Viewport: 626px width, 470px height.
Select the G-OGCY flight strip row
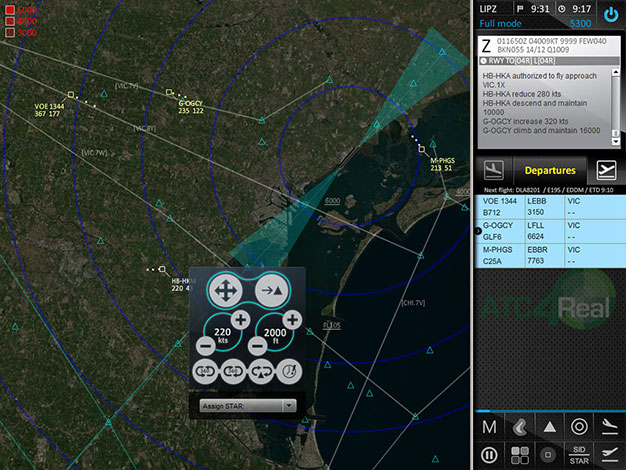coord(550,229)
